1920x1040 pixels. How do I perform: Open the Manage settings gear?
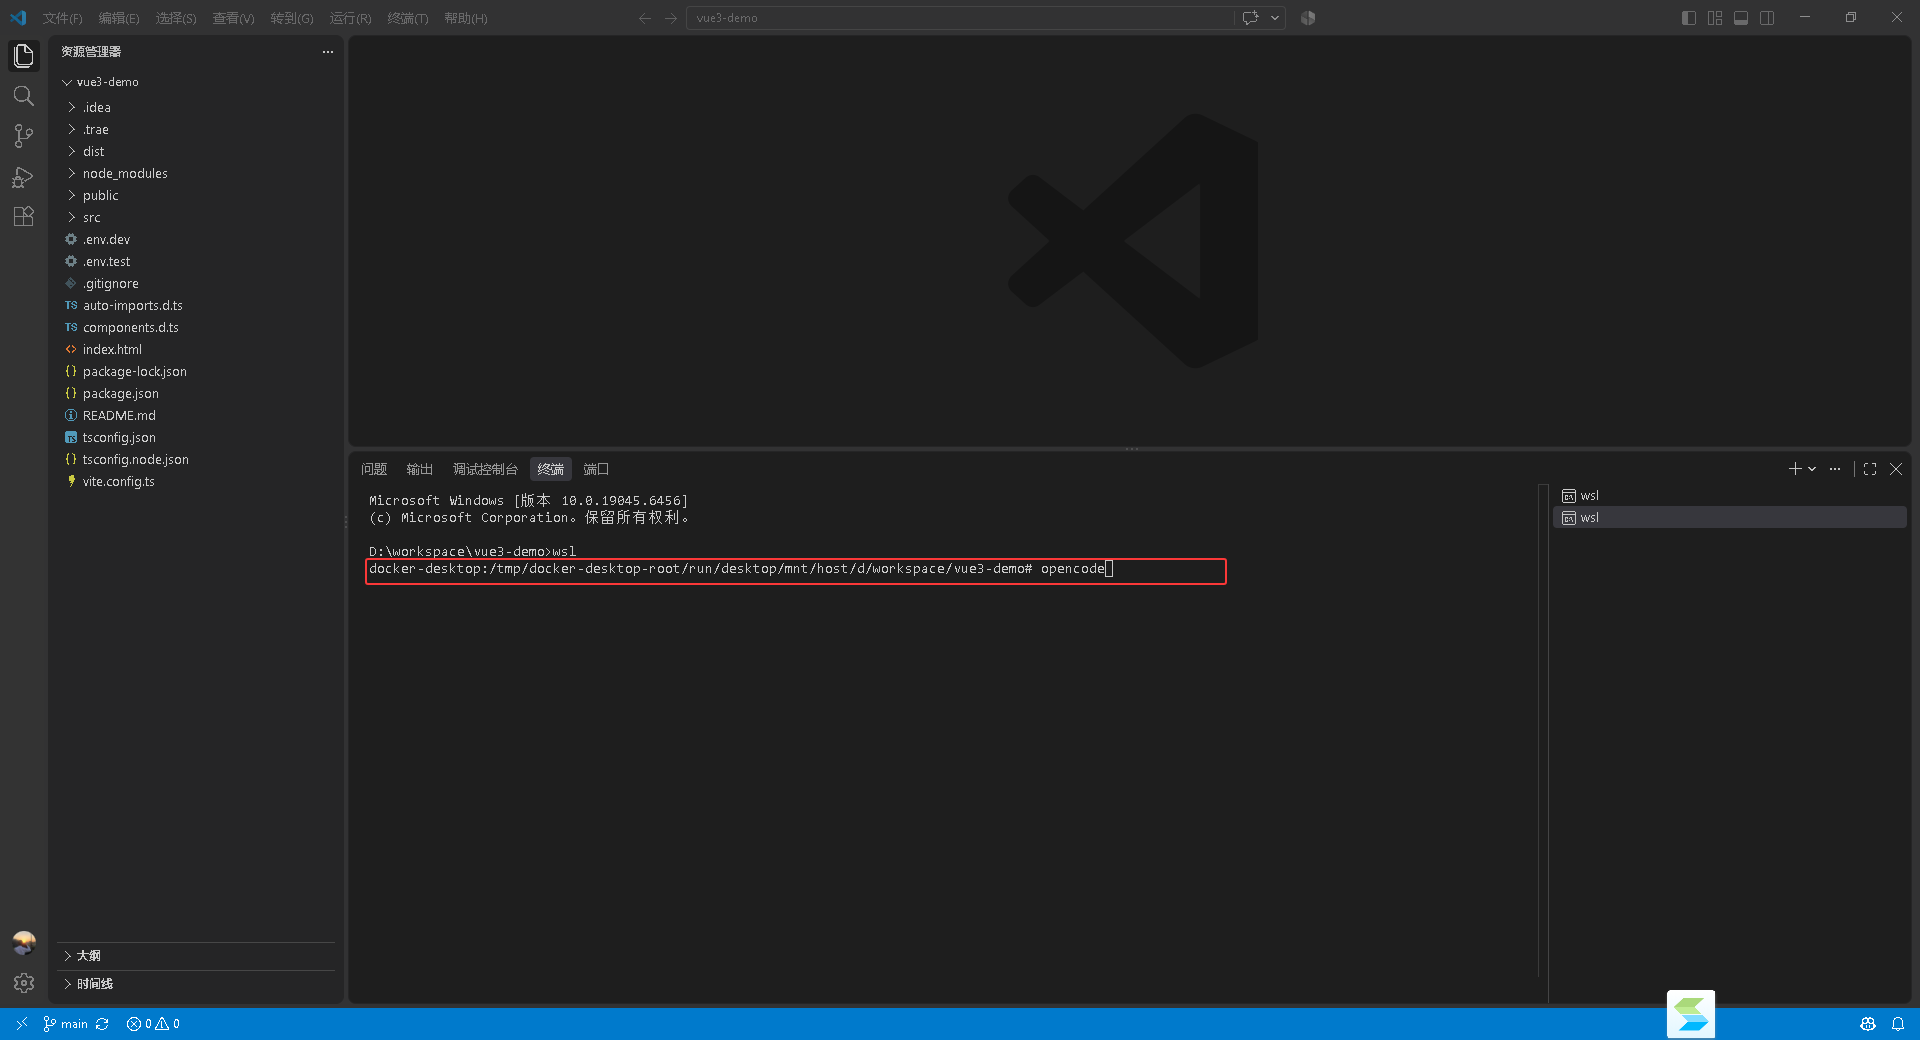(24, 984)
